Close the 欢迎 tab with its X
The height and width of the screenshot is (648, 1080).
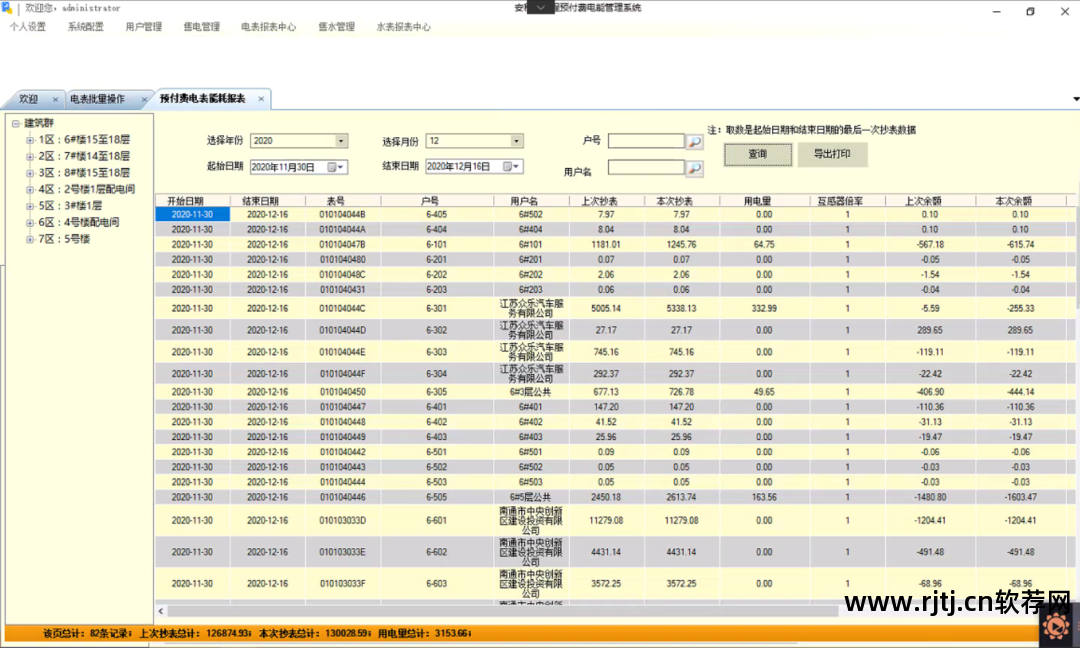coord(55,99)
